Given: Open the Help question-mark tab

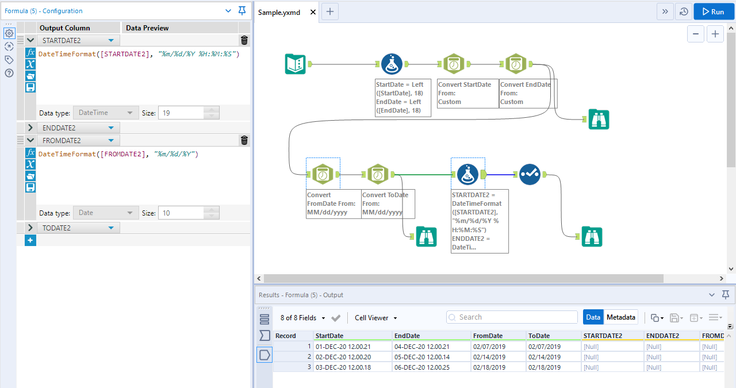Looking at the screenshot, I should point(9,73).
